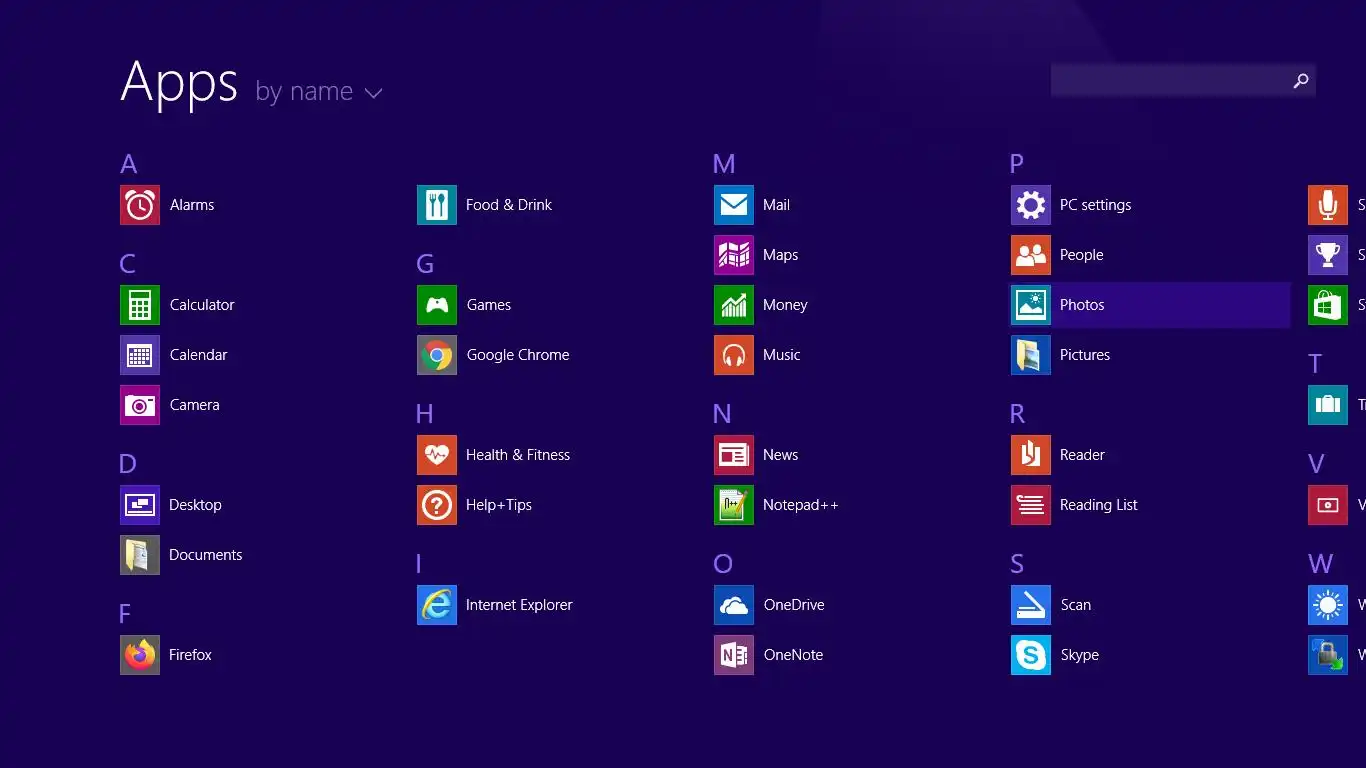Launch the Reader app icon
Viewport: 1366px width, 768px height.
coord(1031,455)
